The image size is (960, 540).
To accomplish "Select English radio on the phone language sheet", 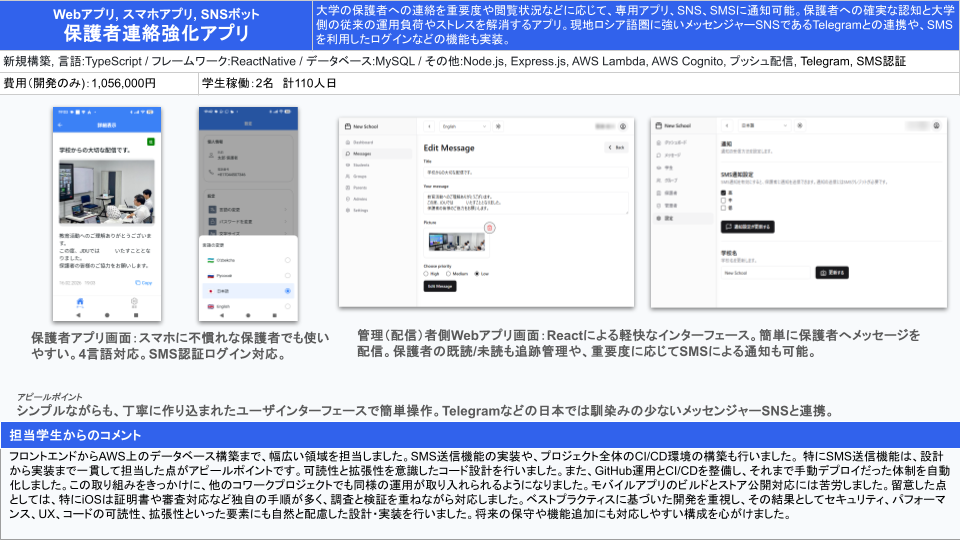I will [288, 306].
